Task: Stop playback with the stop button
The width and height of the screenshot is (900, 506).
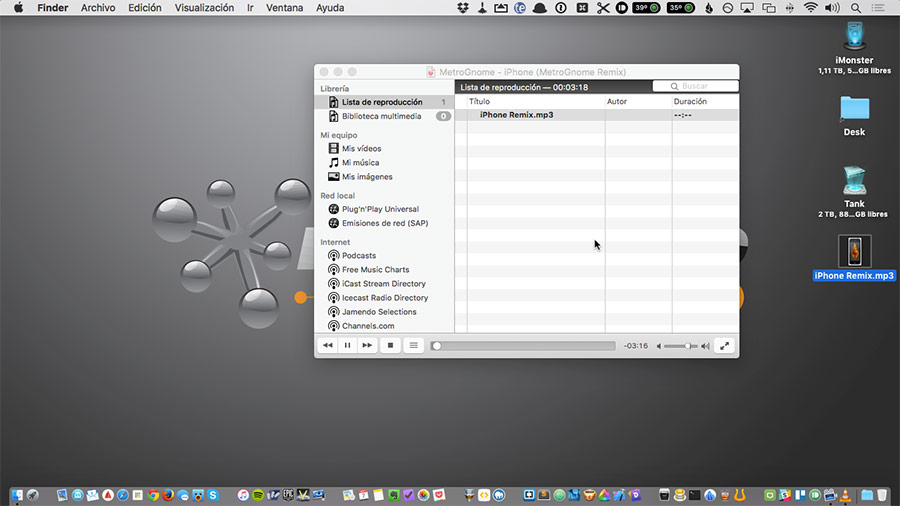Action: [390, 345]
